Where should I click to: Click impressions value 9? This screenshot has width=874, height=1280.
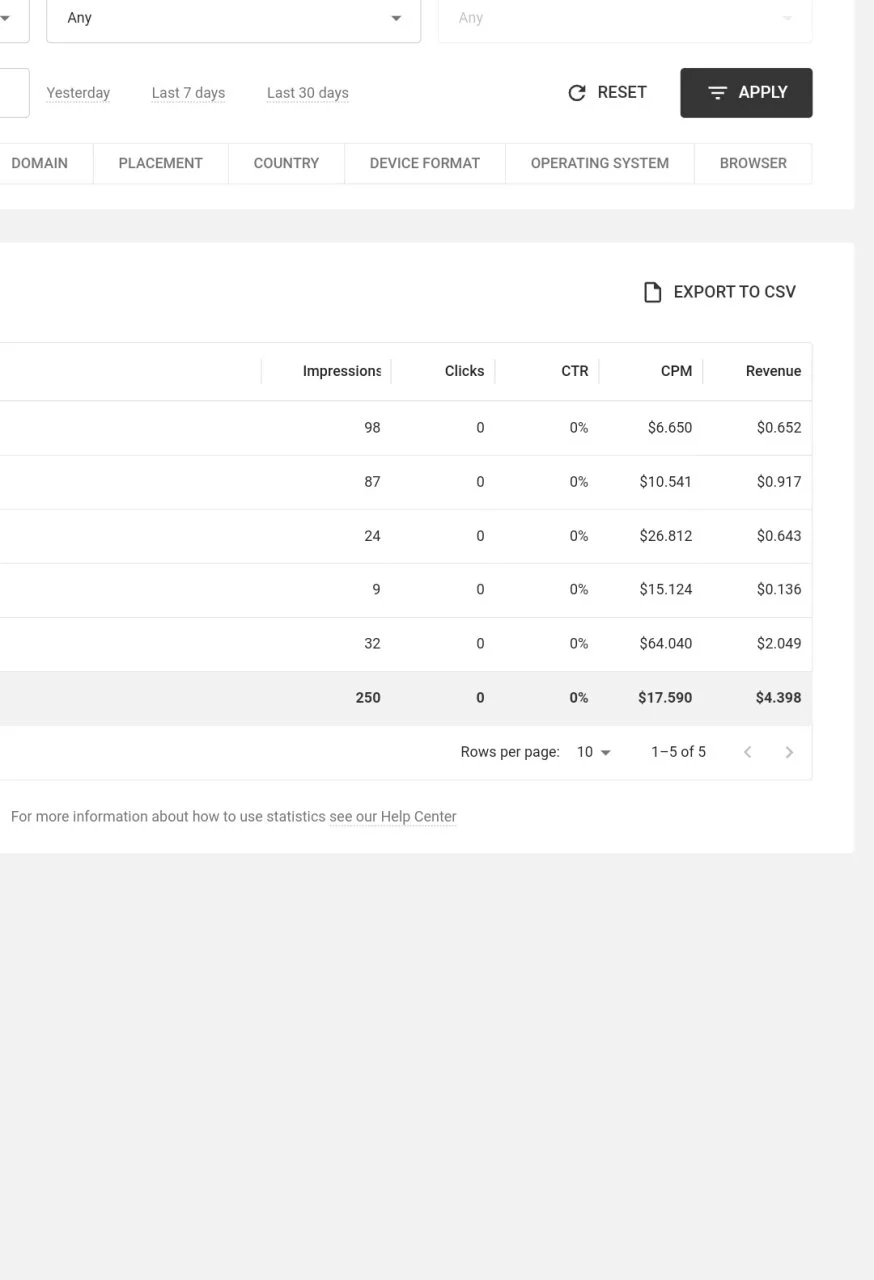376,590
